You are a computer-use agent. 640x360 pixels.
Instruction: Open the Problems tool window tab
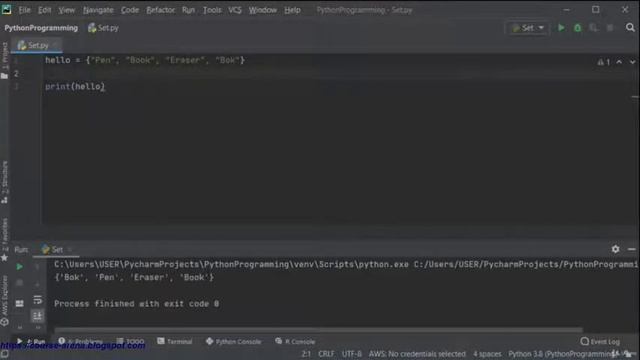[80, 341]
